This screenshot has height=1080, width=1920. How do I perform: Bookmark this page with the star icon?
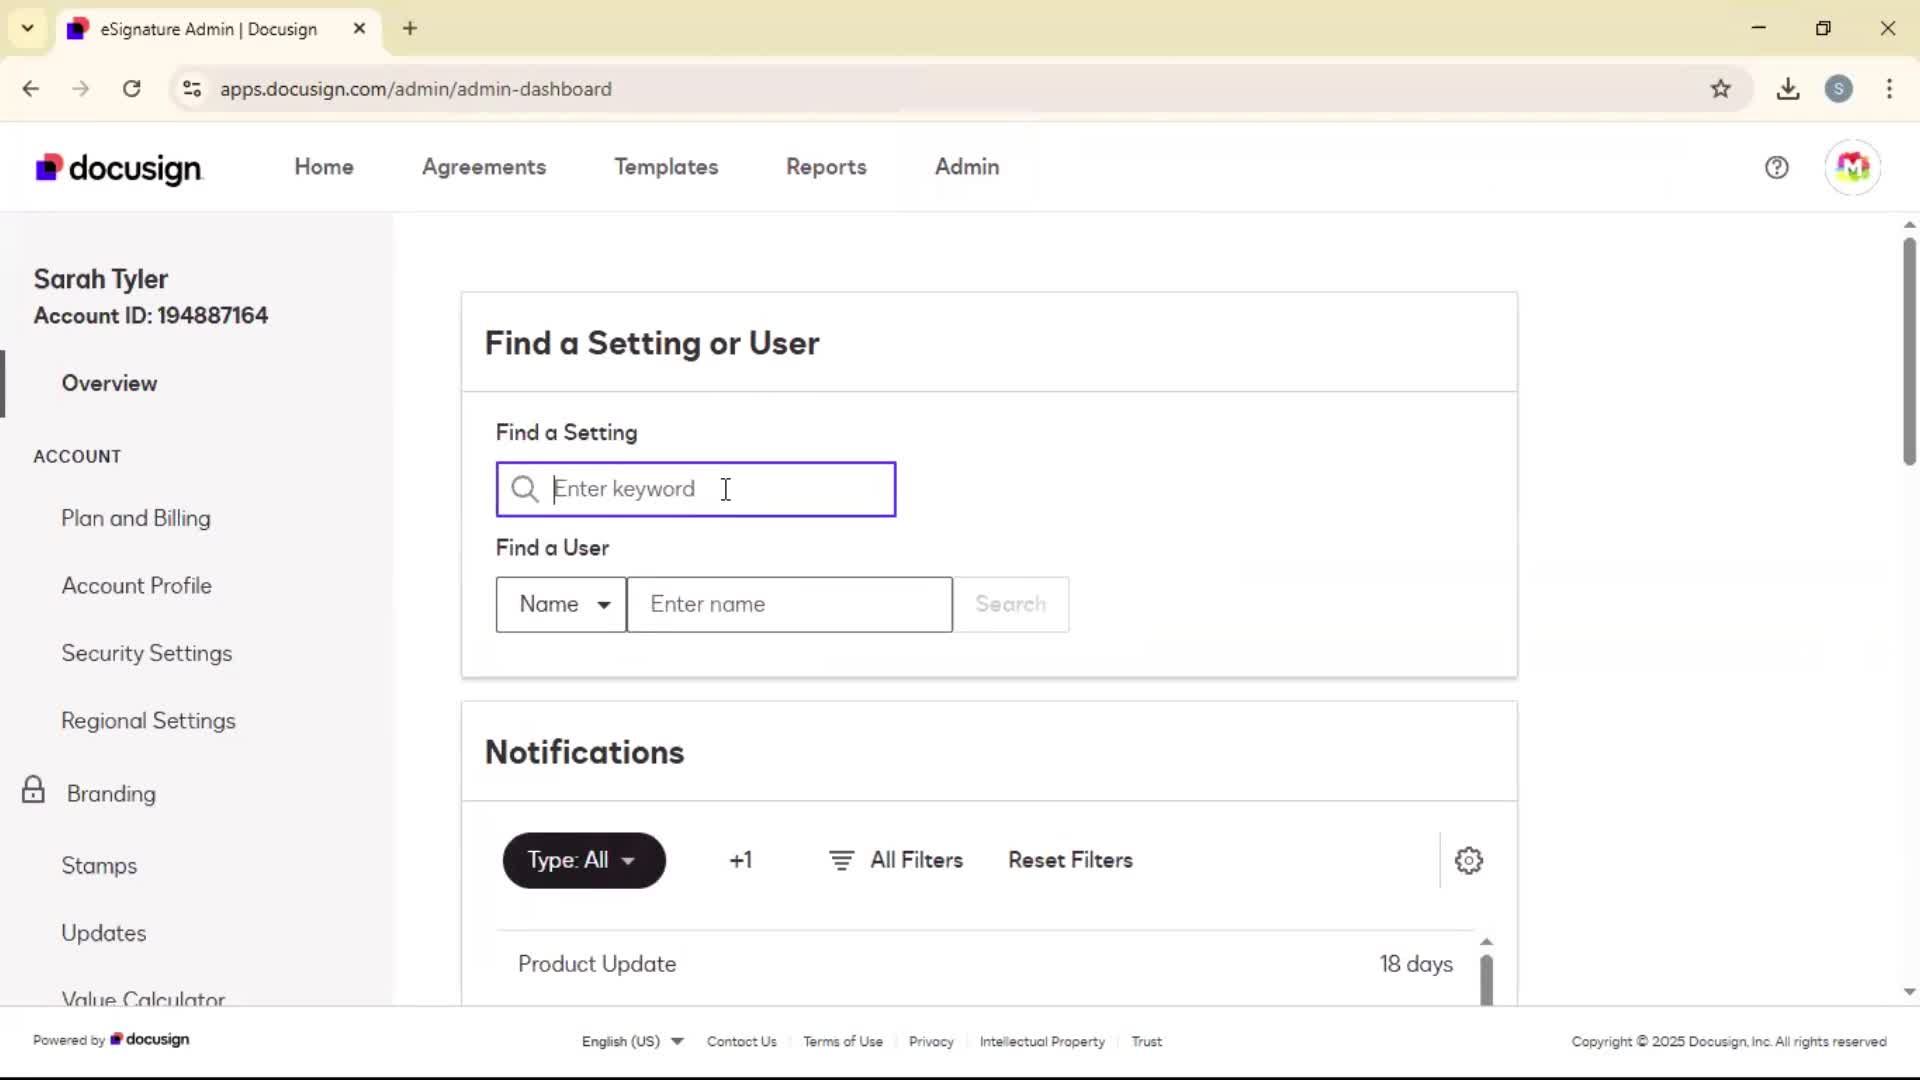(1720, 89)
